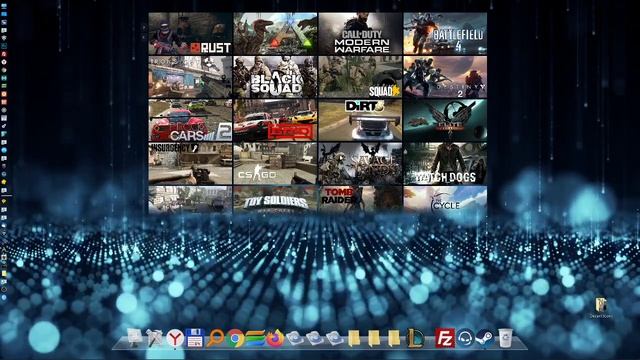Open TeamSpeak headset icon in the dock
The height and width of the screenshot is (360, 640).
click(x=465, y=338)
